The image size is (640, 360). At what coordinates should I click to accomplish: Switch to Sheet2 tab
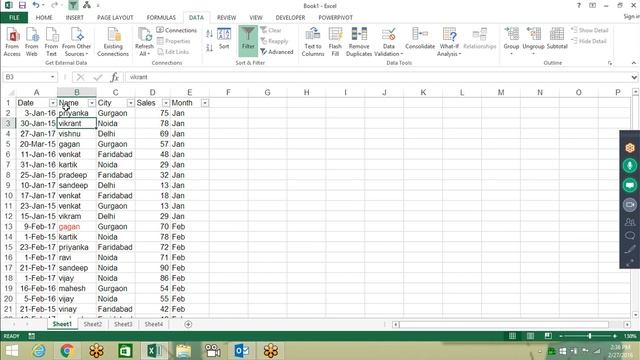pyautogui.click(x=93, y=324)
